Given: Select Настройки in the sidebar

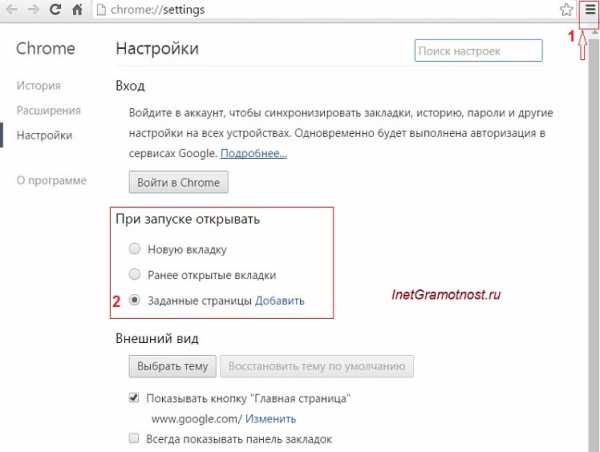Looking at the screenshot, I should click(x=44, y=135).
